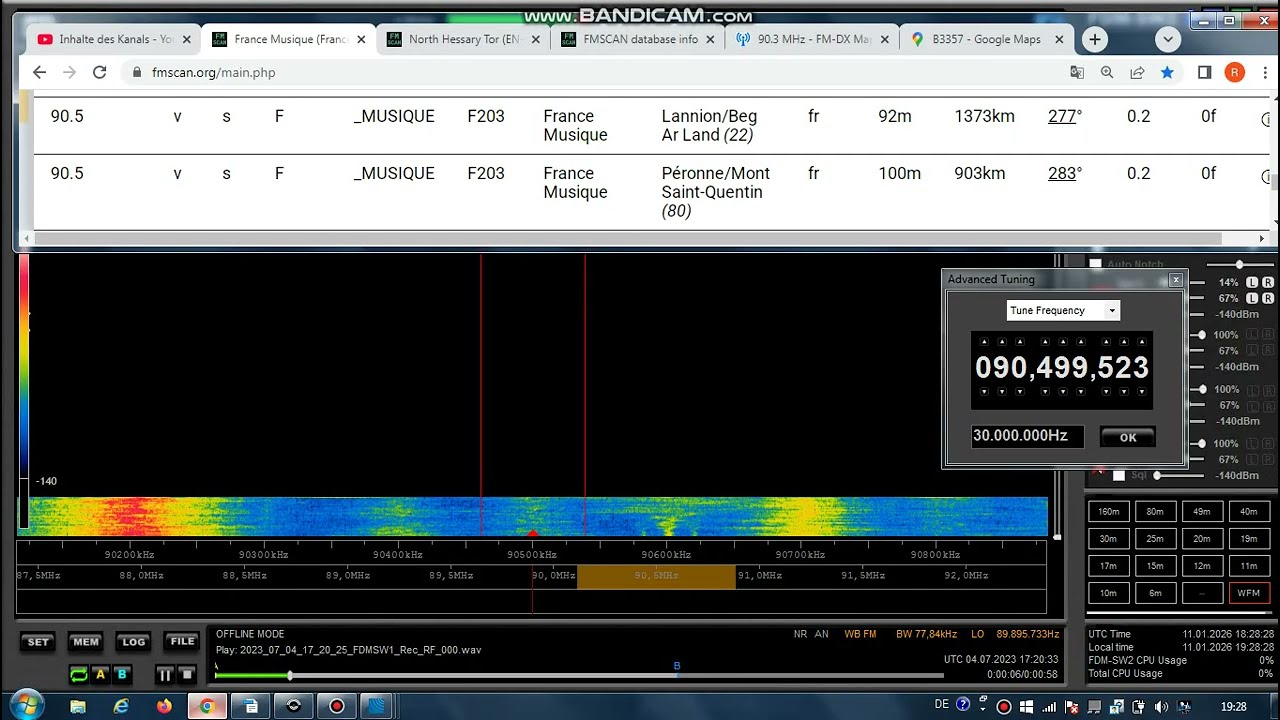Toggle the Auto Notch checkbox
The image size is (1280, 720).
pos(1095,264)
